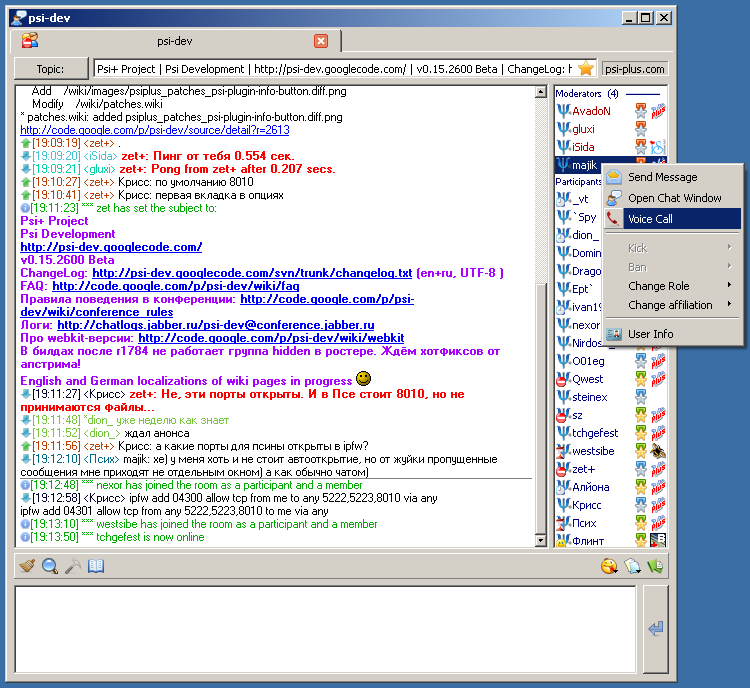Expand the Change Role submenu

point(672,286)
